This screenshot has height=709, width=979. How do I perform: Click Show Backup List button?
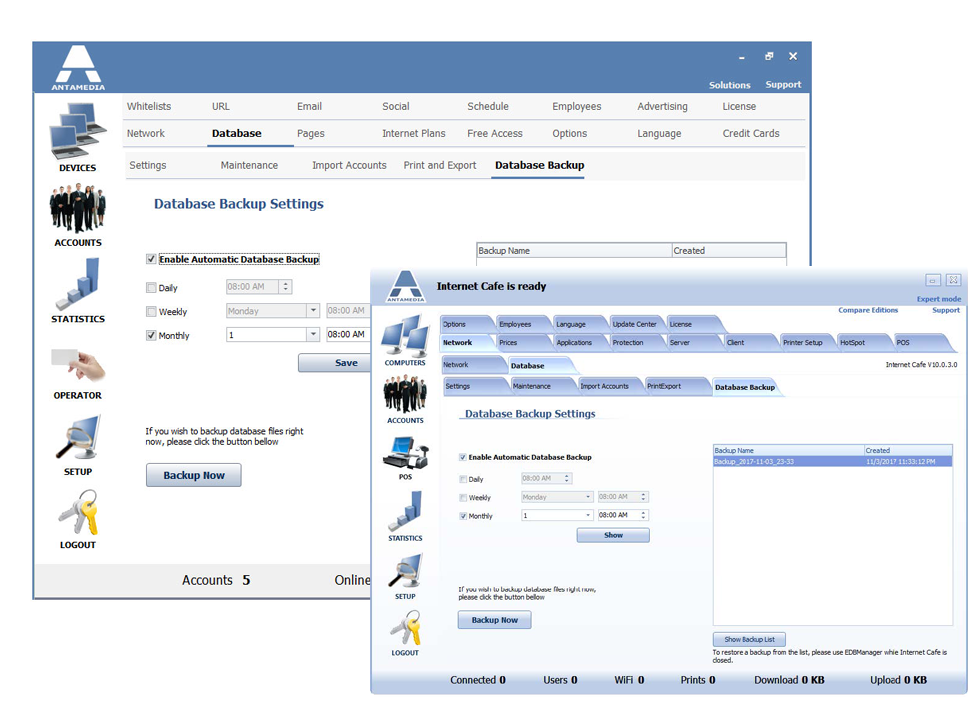click(x=749, y=640)
